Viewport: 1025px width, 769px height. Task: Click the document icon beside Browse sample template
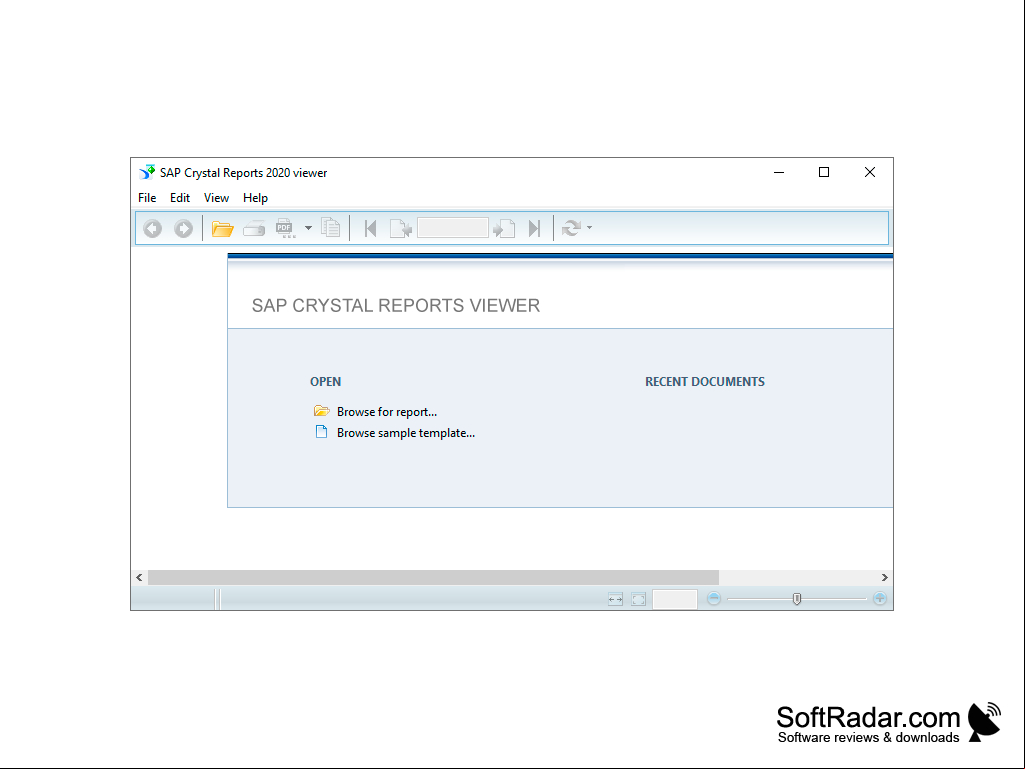321,432
